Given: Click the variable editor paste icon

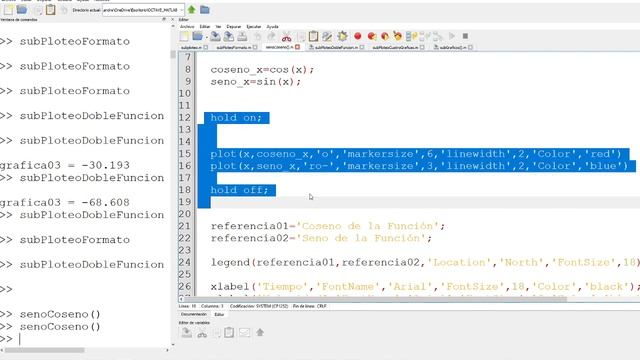Looking at the screenshot, I should point(229,333).
